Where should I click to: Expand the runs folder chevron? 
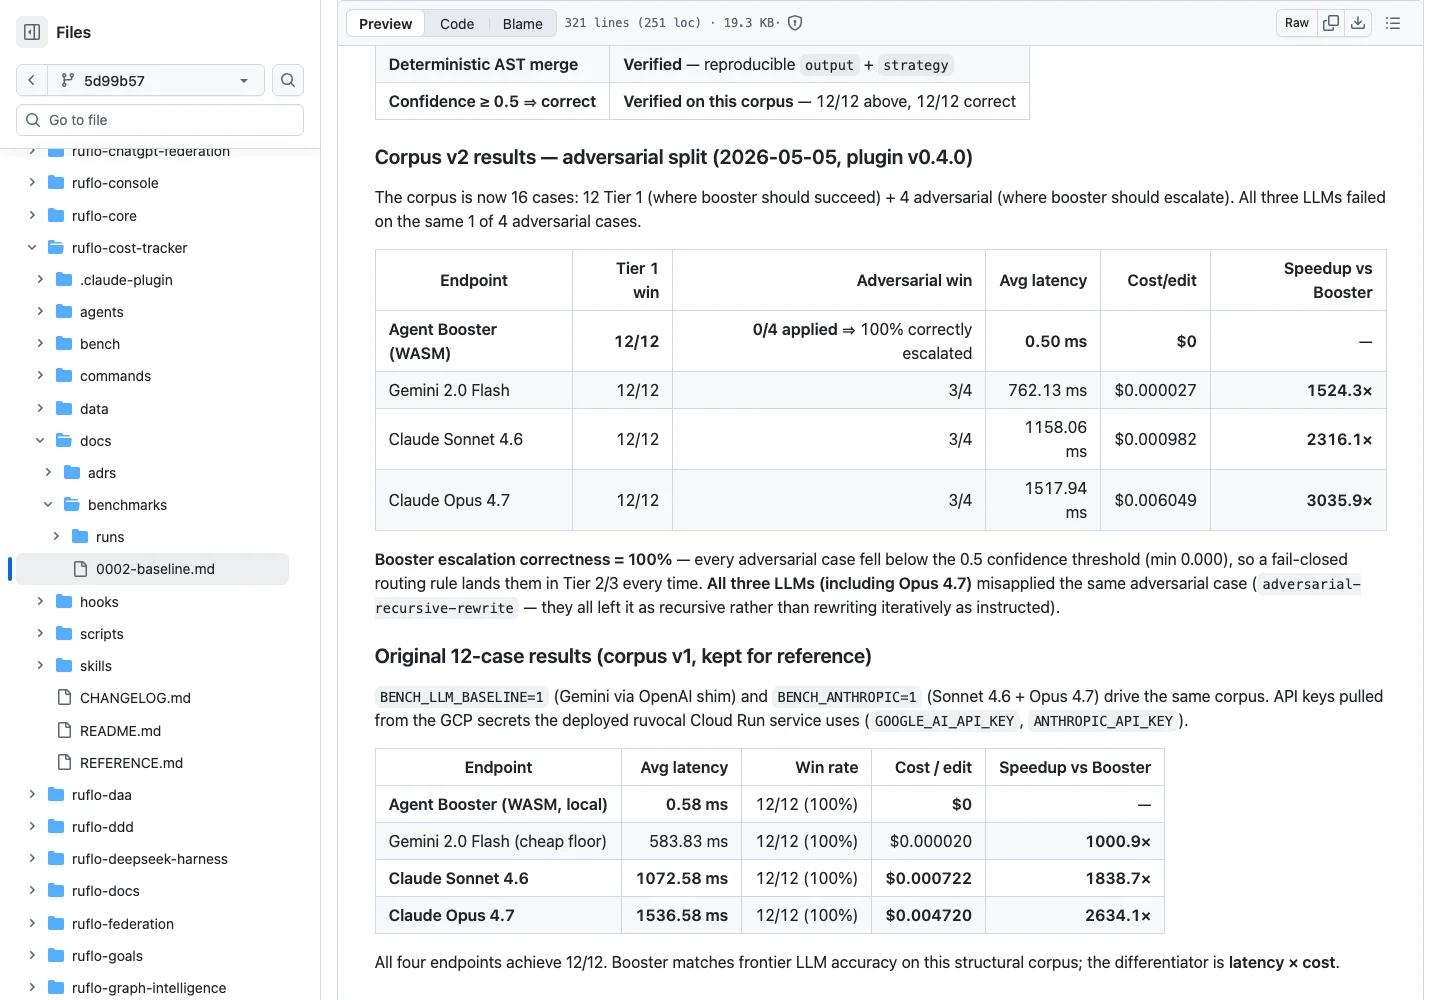coord(56,536)
